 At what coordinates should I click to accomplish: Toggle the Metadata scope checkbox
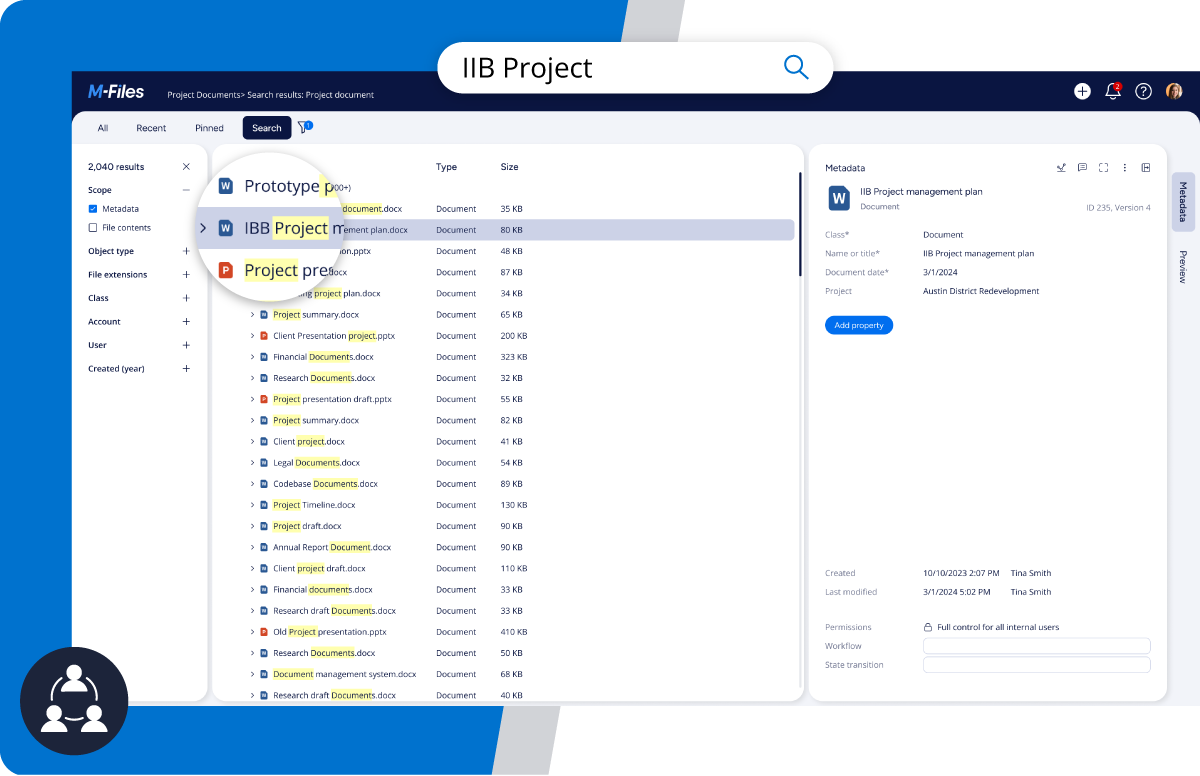coord(93,209)
